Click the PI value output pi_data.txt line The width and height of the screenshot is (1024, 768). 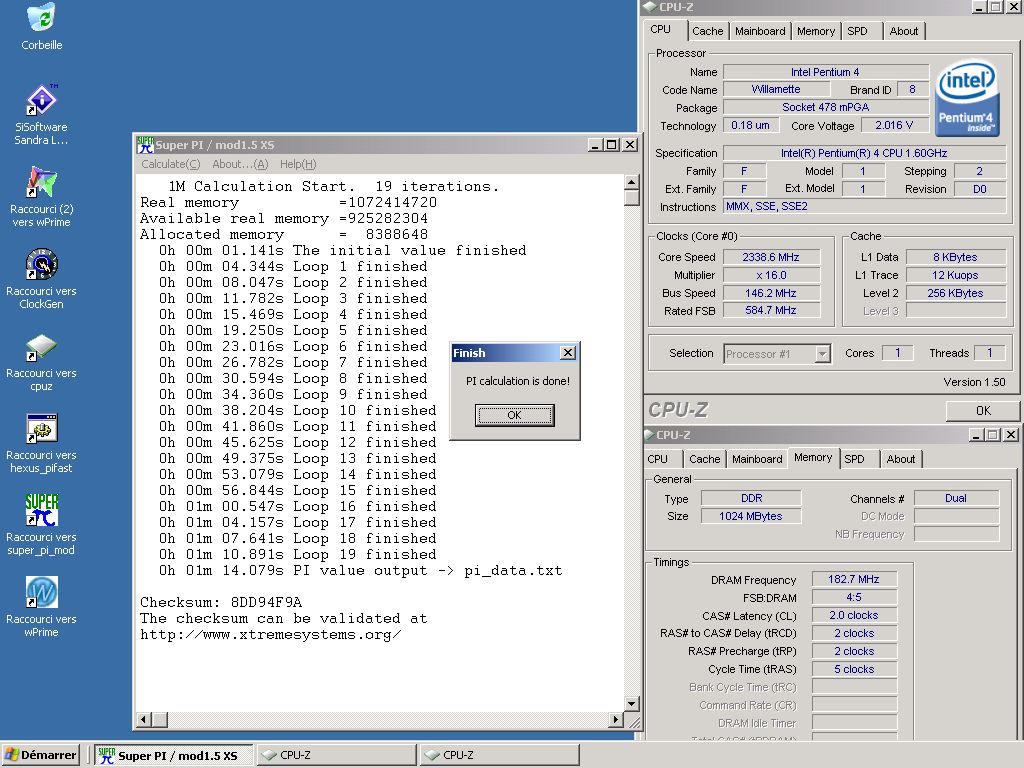(x=360, y=570)
